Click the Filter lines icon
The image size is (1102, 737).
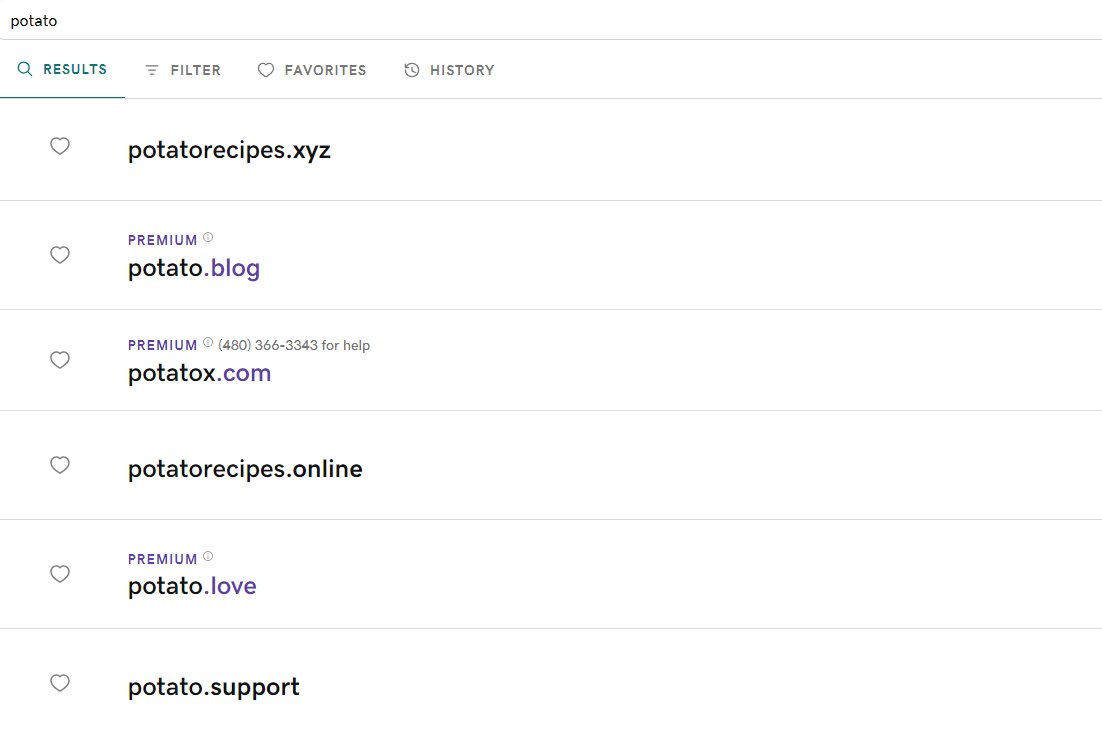(152, 70)
